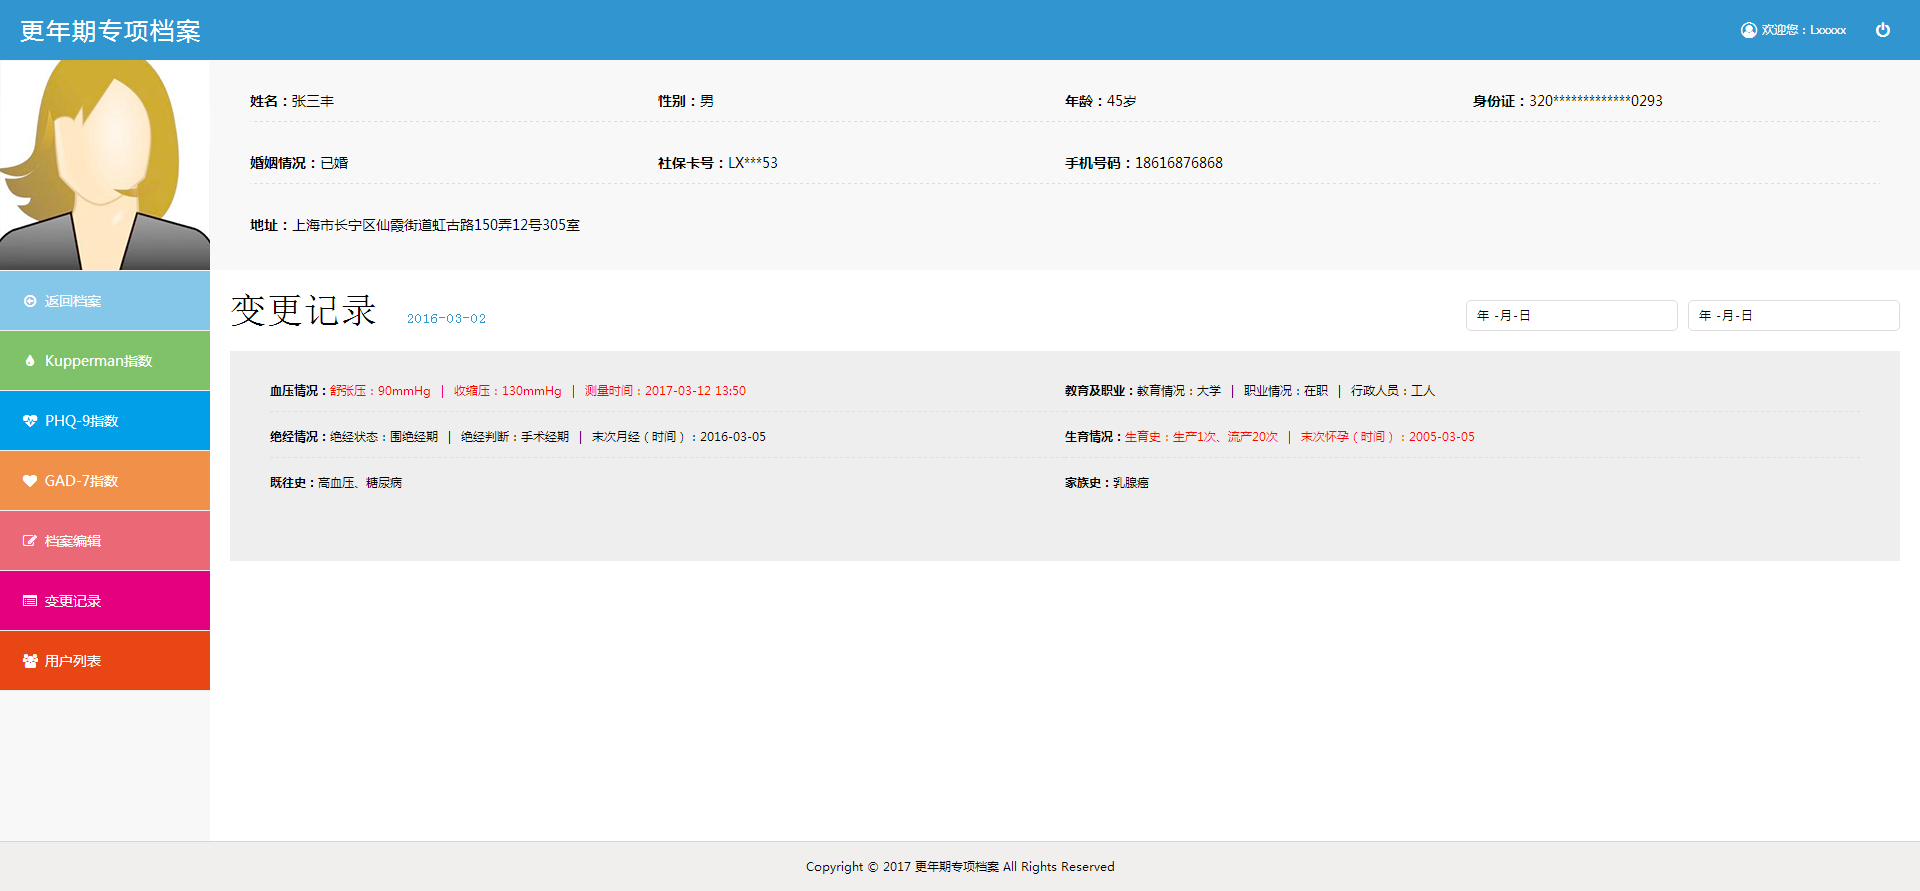Click the pencil edit icon beside 档案编辑
The image size is (1920, 891).
click(30, 541)
